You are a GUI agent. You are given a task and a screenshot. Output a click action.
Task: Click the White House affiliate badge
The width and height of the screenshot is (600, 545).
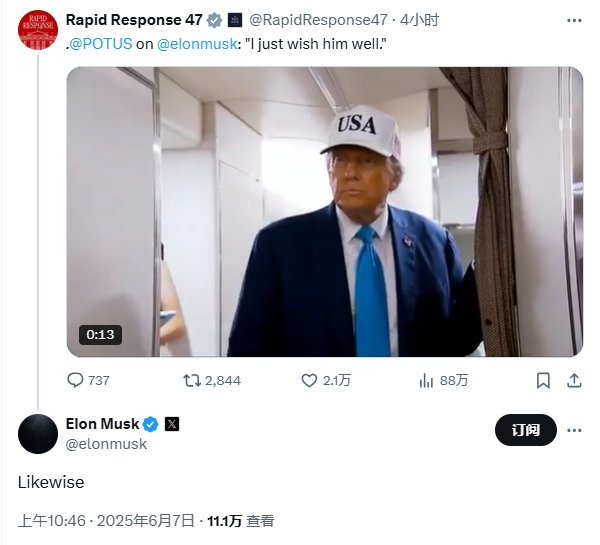235,20
